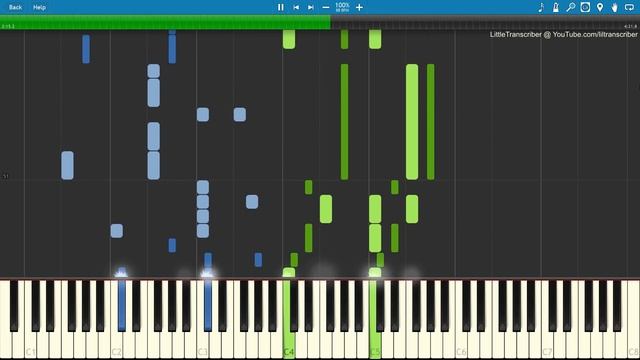Go back using the Back menu item

click(16, 7)
